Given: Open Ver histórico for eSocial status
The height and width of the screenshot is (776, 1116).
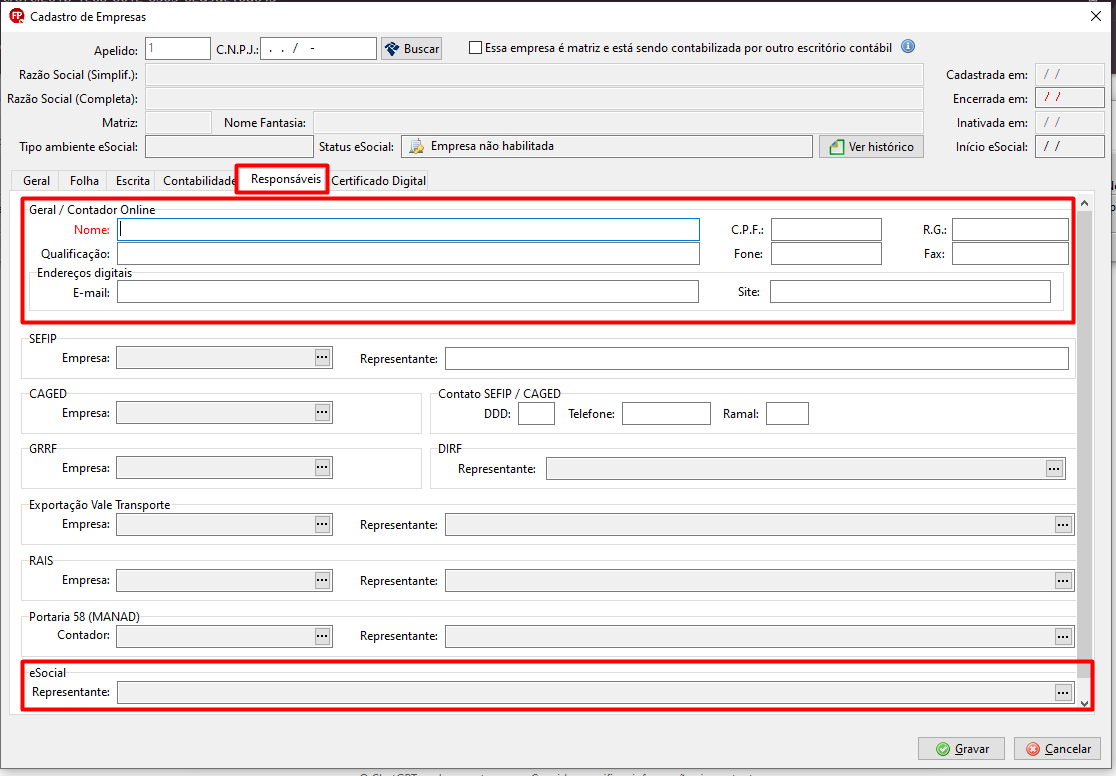Looking at the screenshot, I should pyautogui.click(x=871, y=147).
